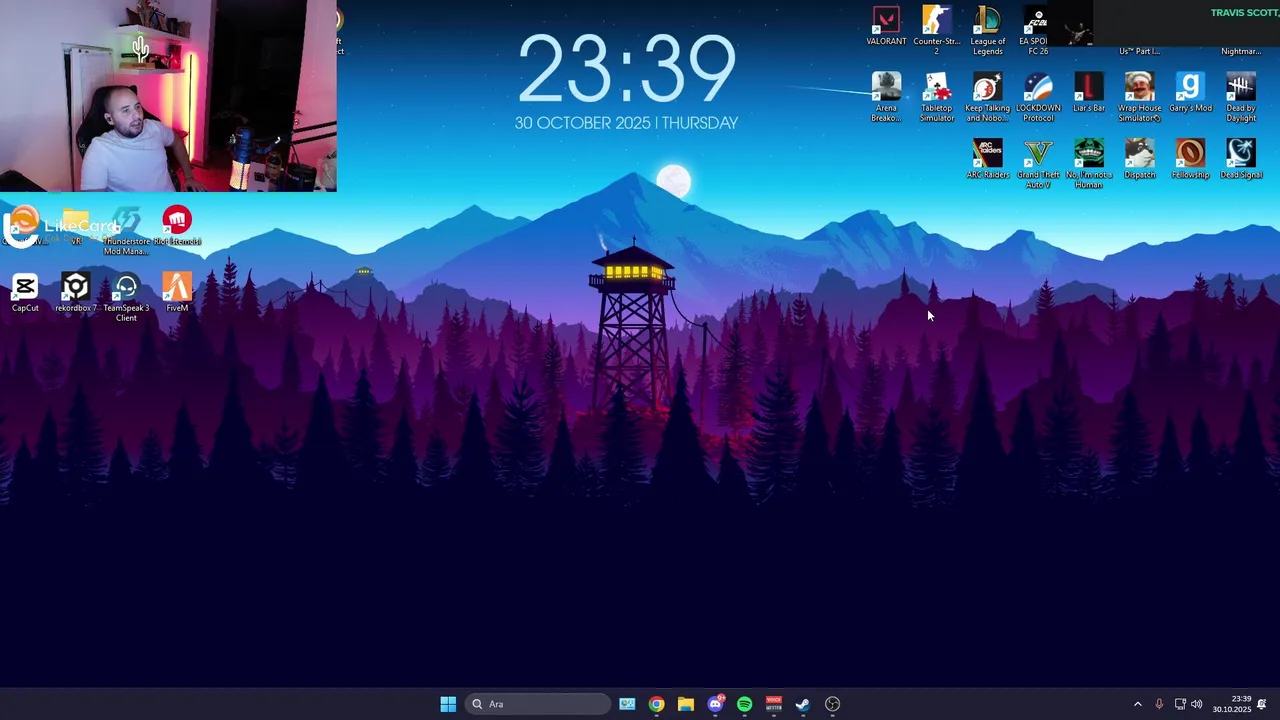Image resolution: width=1280 pixels, height=720 pixels.
Task: Select the Thunderstore Mod Manager icon
Action: (x=126, y=231)
